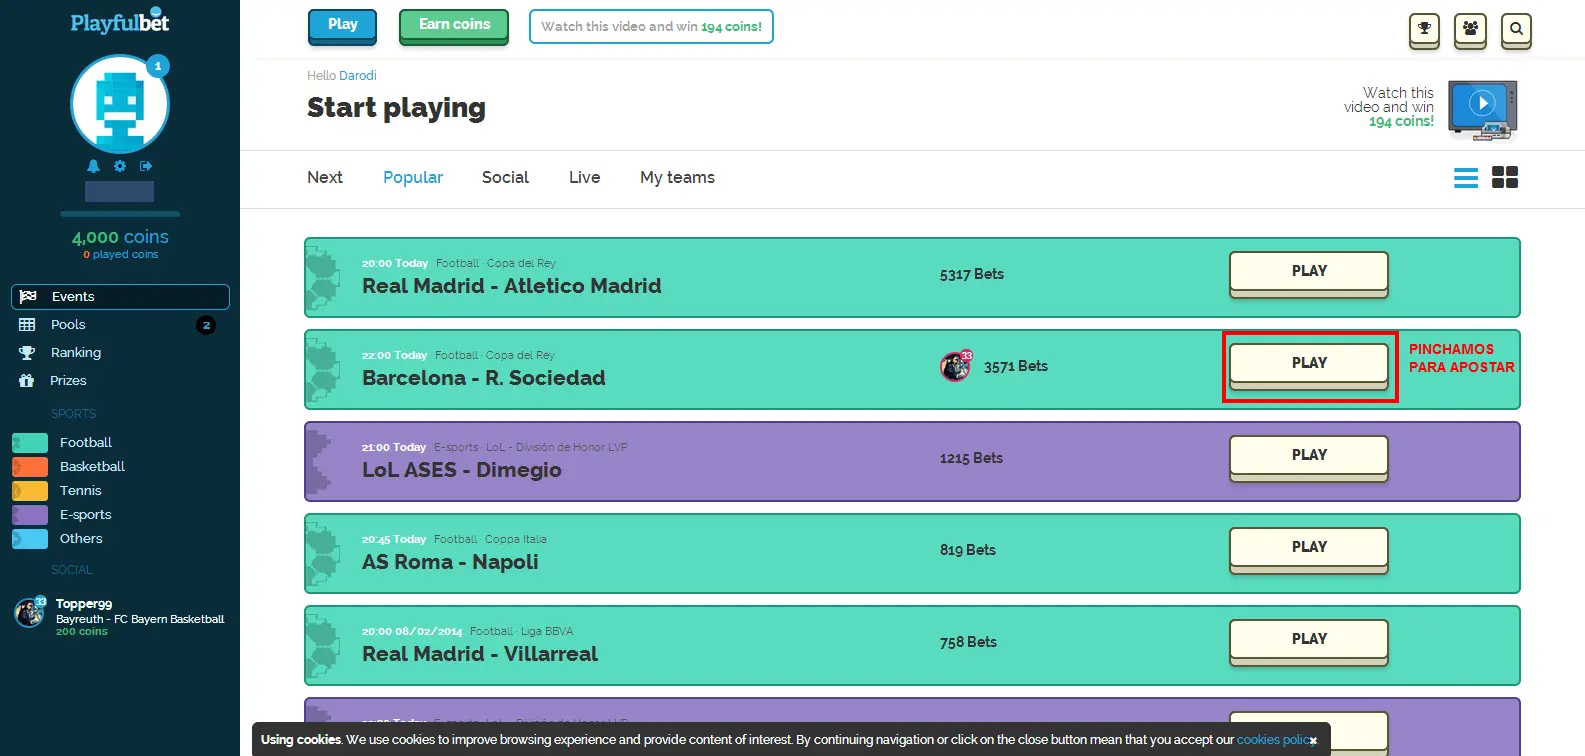Open the Real Madrid - Atletico Madrid match title

[x=512, y=287]
